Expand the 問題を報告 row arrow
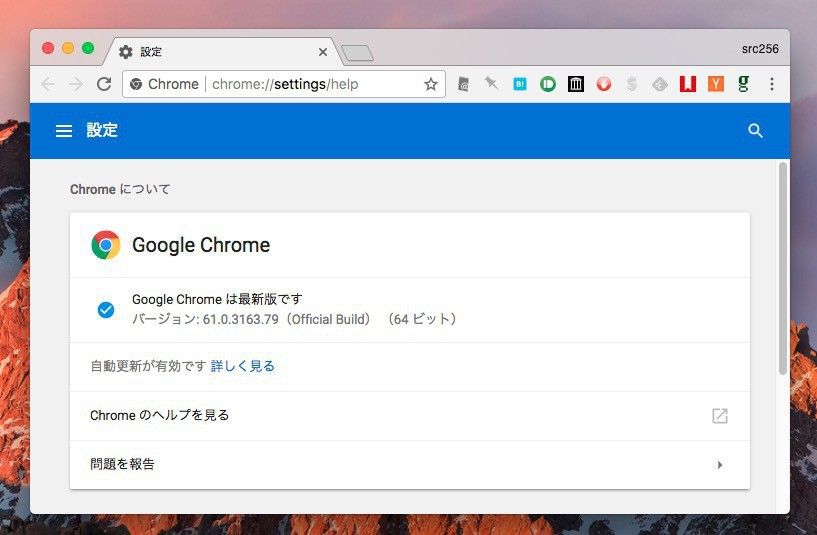The height and width of the screenshot is (535, 817). (719, 465)
